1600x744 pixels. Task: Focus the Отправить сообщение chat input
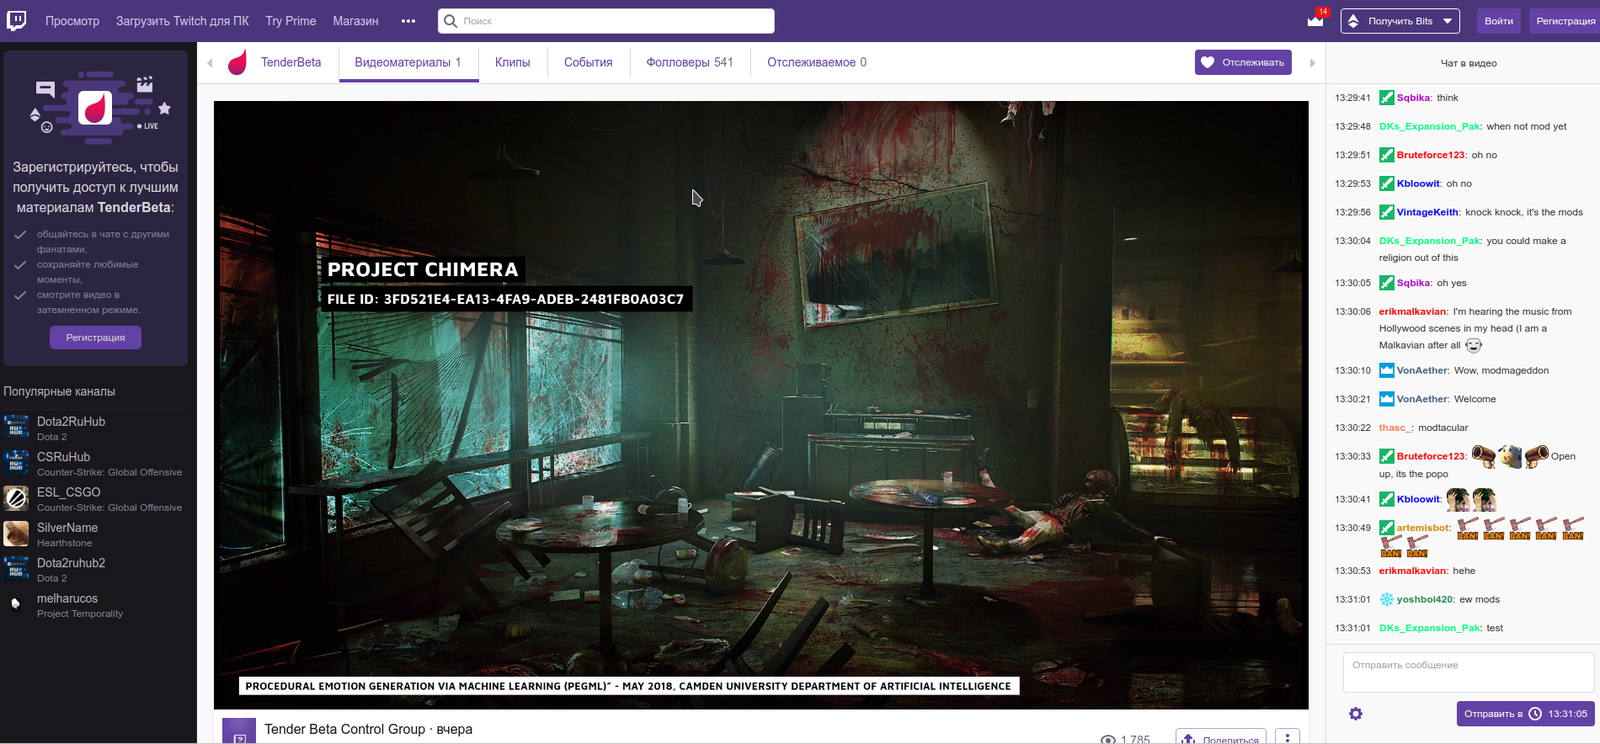[1468, 672]
